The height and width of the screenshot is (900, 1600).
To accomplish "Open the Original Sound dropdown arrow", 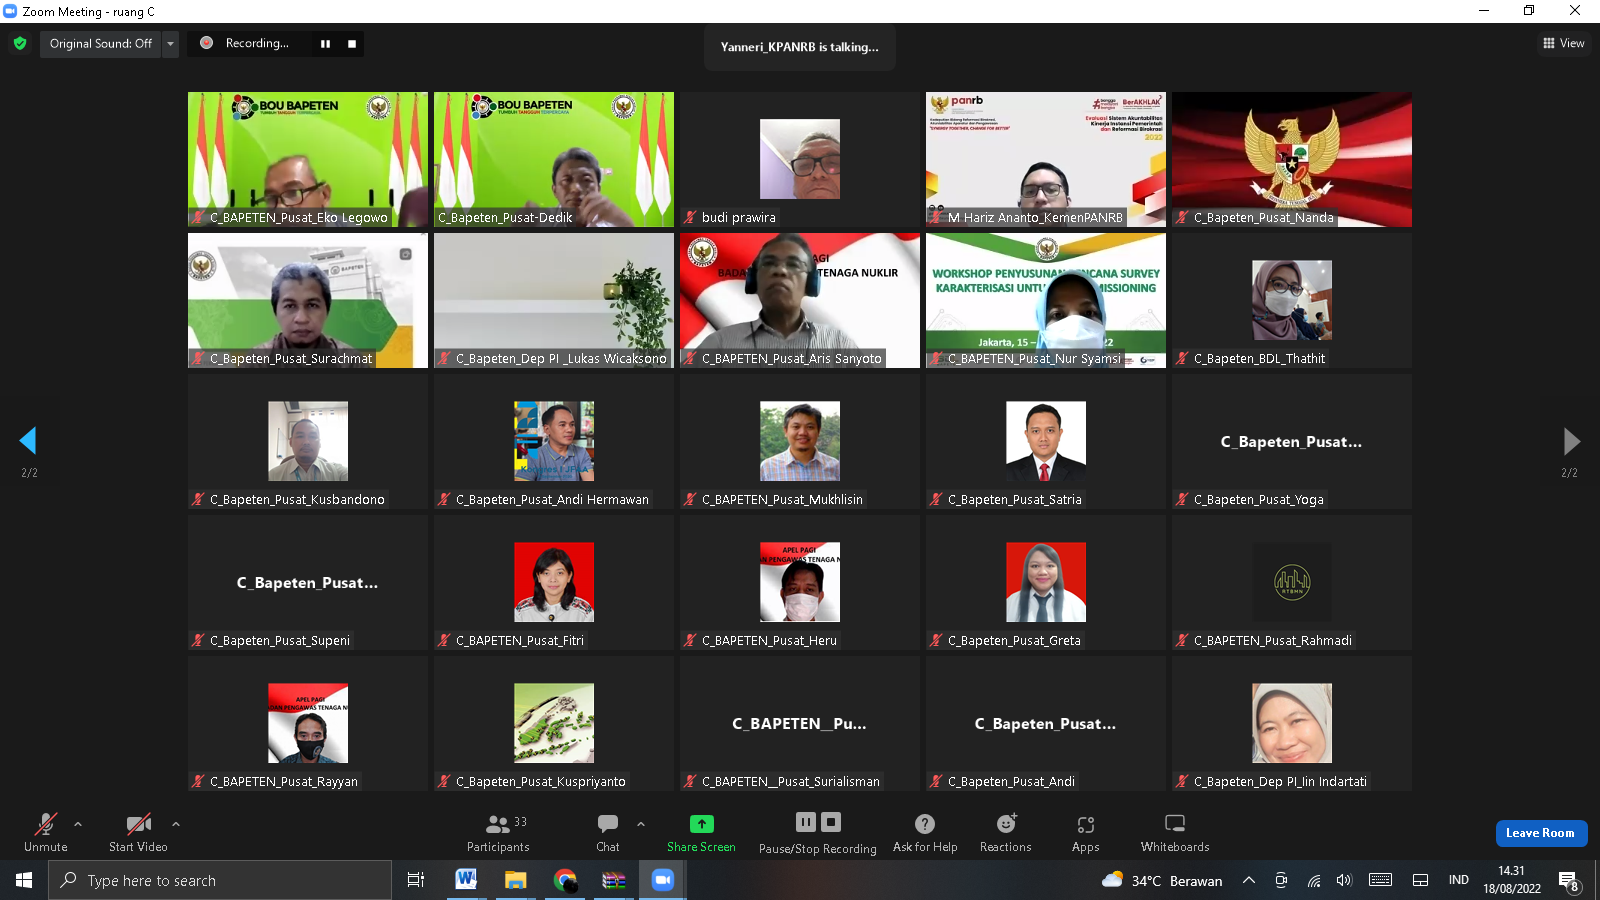I will [170, 44].
